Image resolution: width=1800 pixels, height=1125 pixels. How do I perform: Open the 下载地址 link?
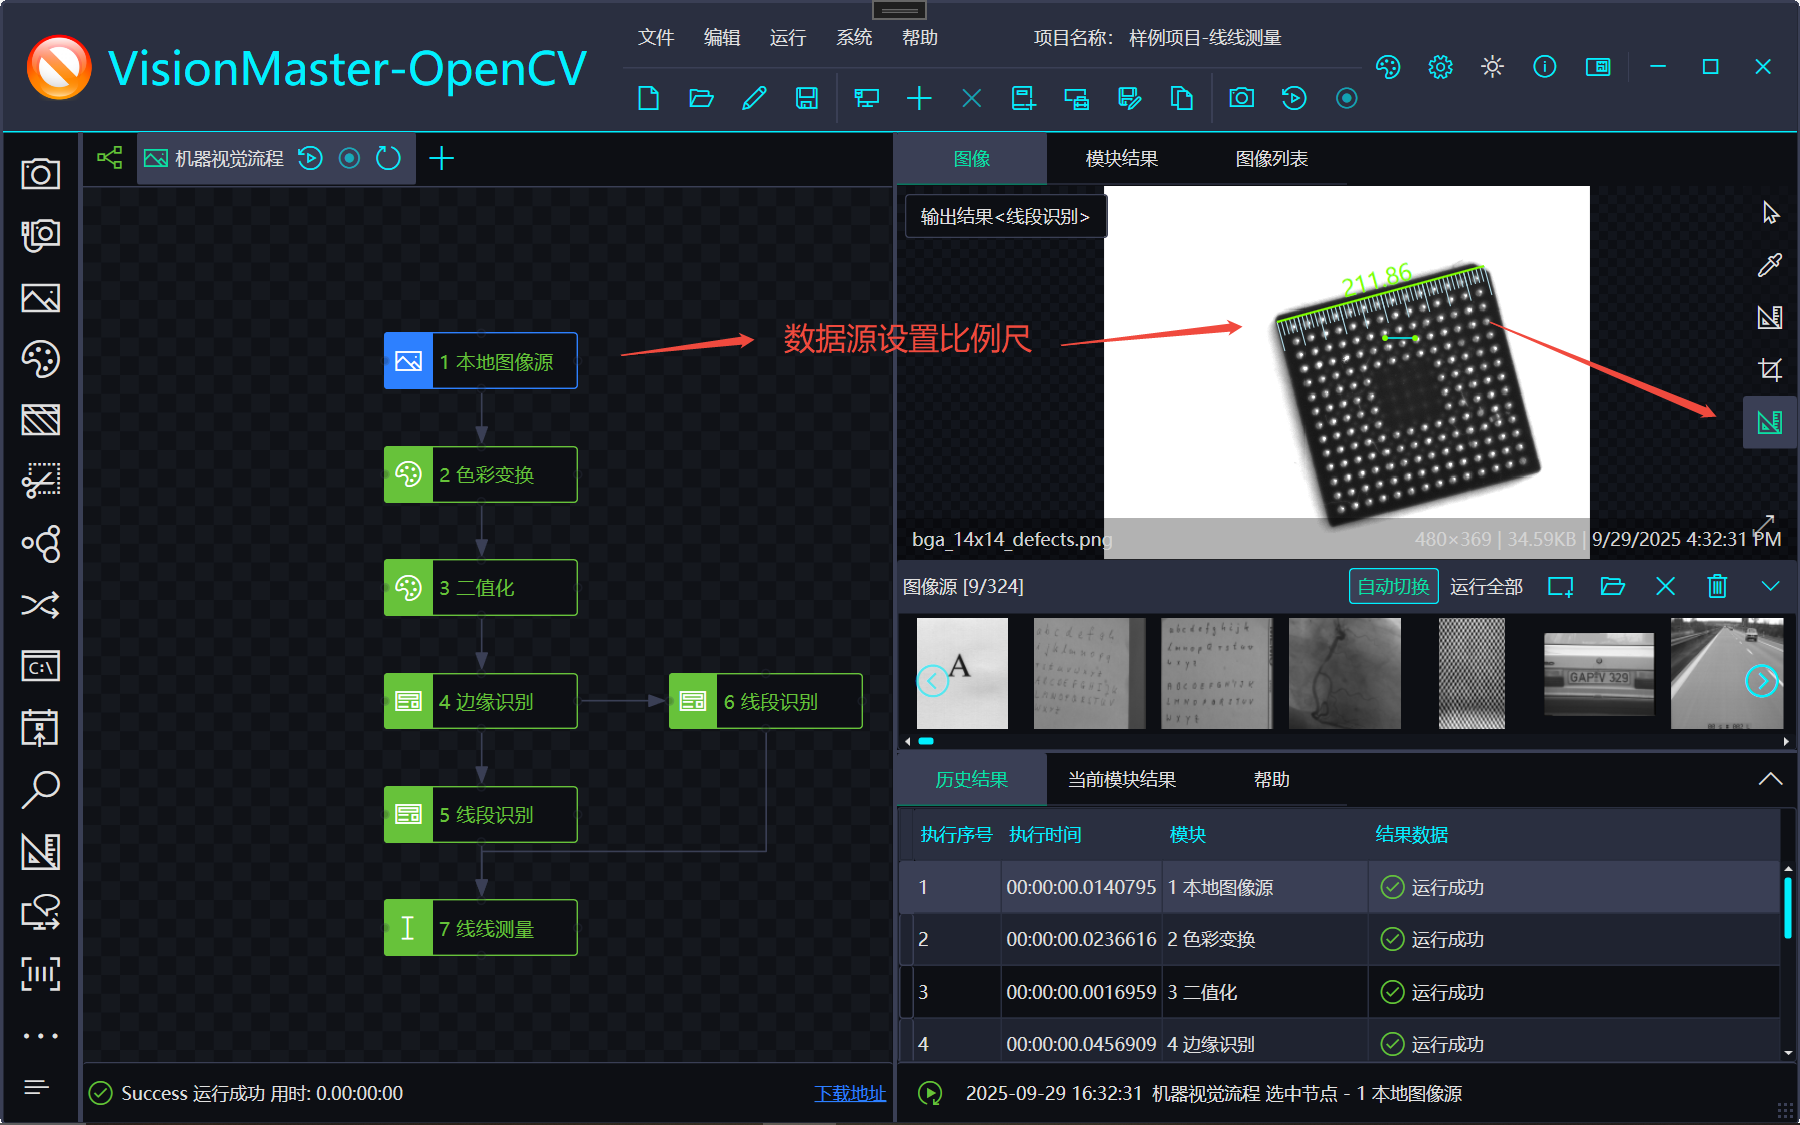[850, 1094]
